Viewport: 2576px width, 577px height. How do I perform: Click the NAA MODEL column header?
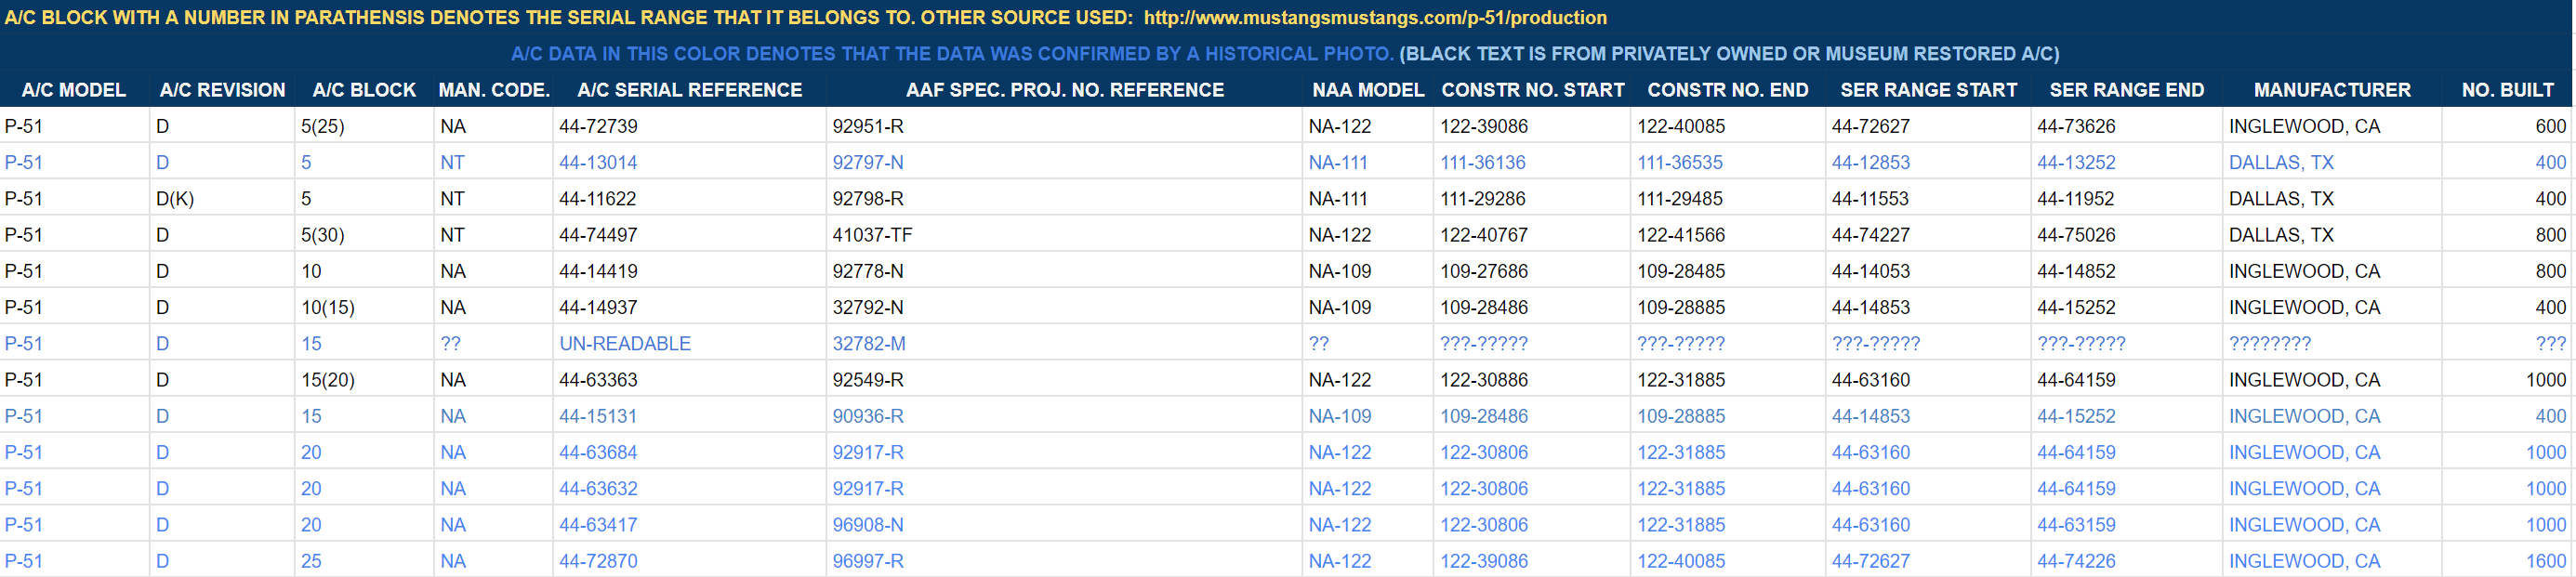click(1368, 90)
